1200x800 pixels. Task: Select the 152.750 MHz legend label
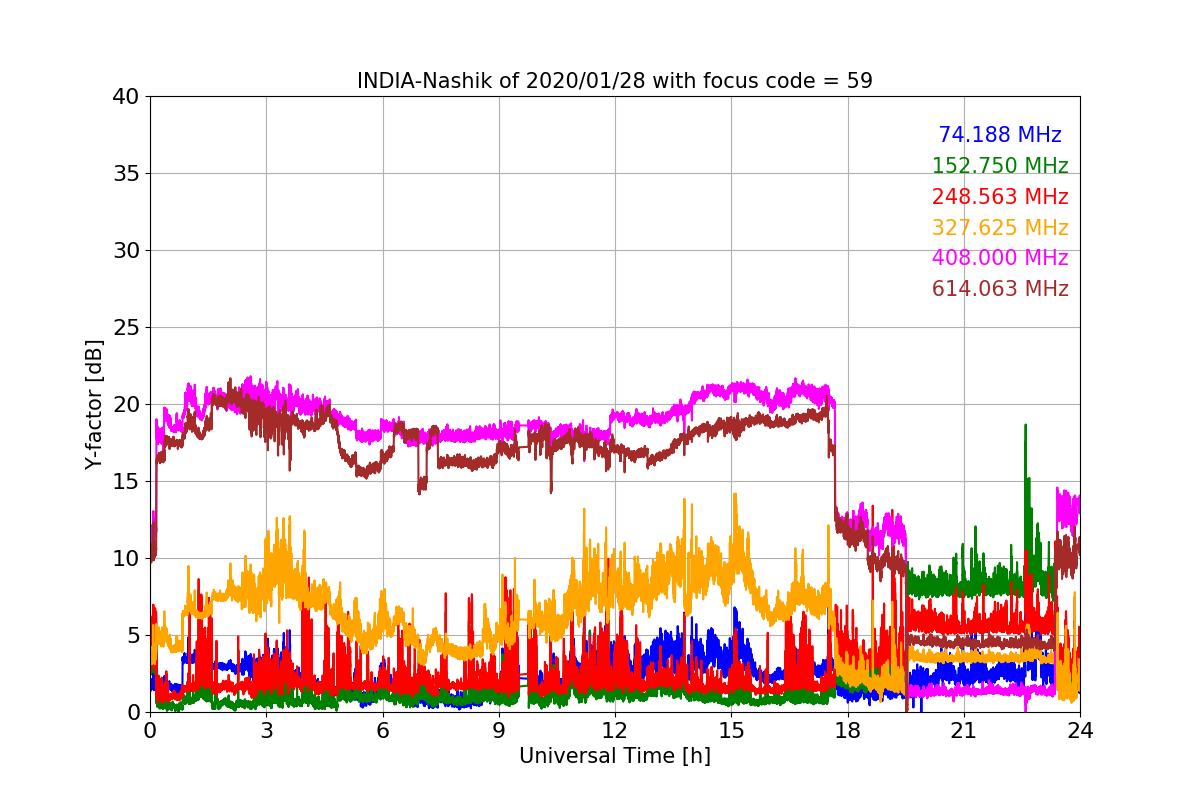click(x=1000, y=166)
